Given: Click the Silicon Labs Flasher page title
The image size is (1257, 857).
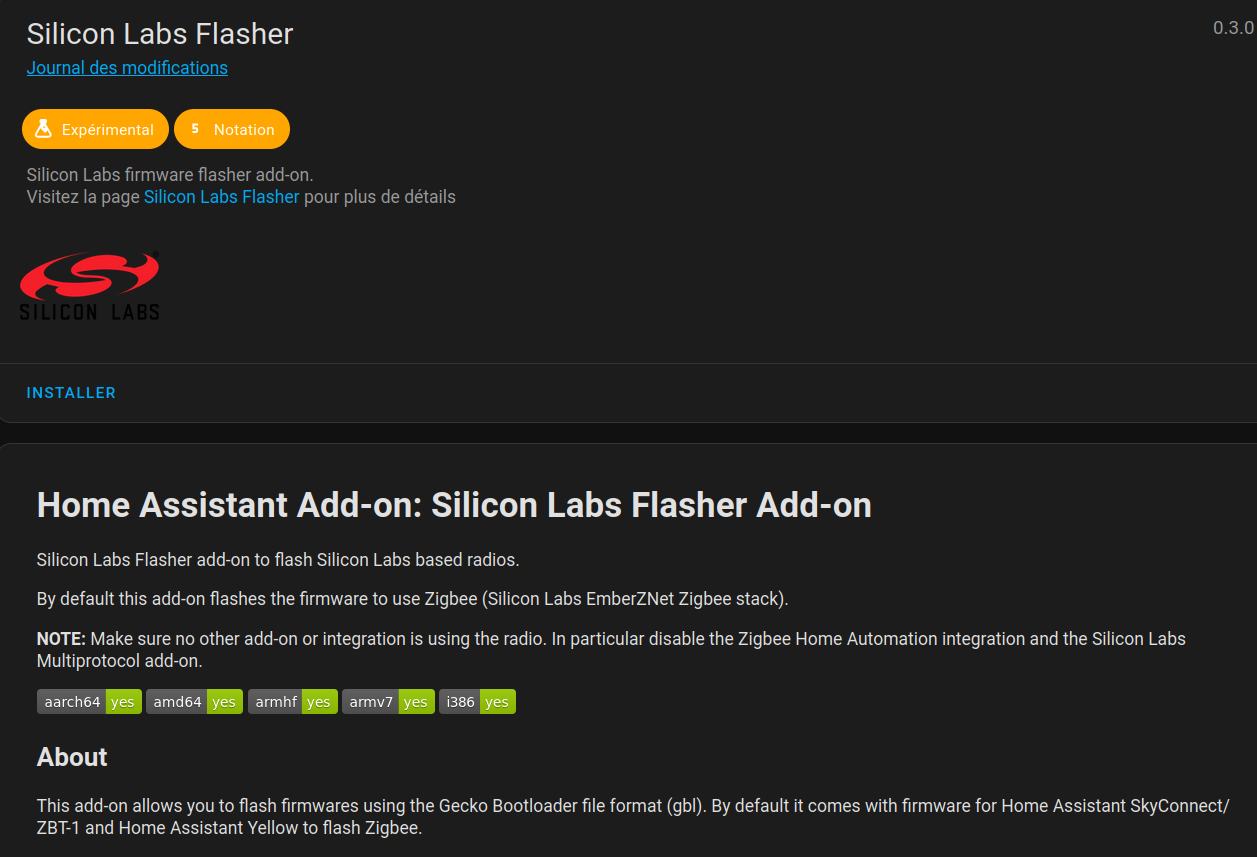Looking at the screenshot, I should 160,34.
